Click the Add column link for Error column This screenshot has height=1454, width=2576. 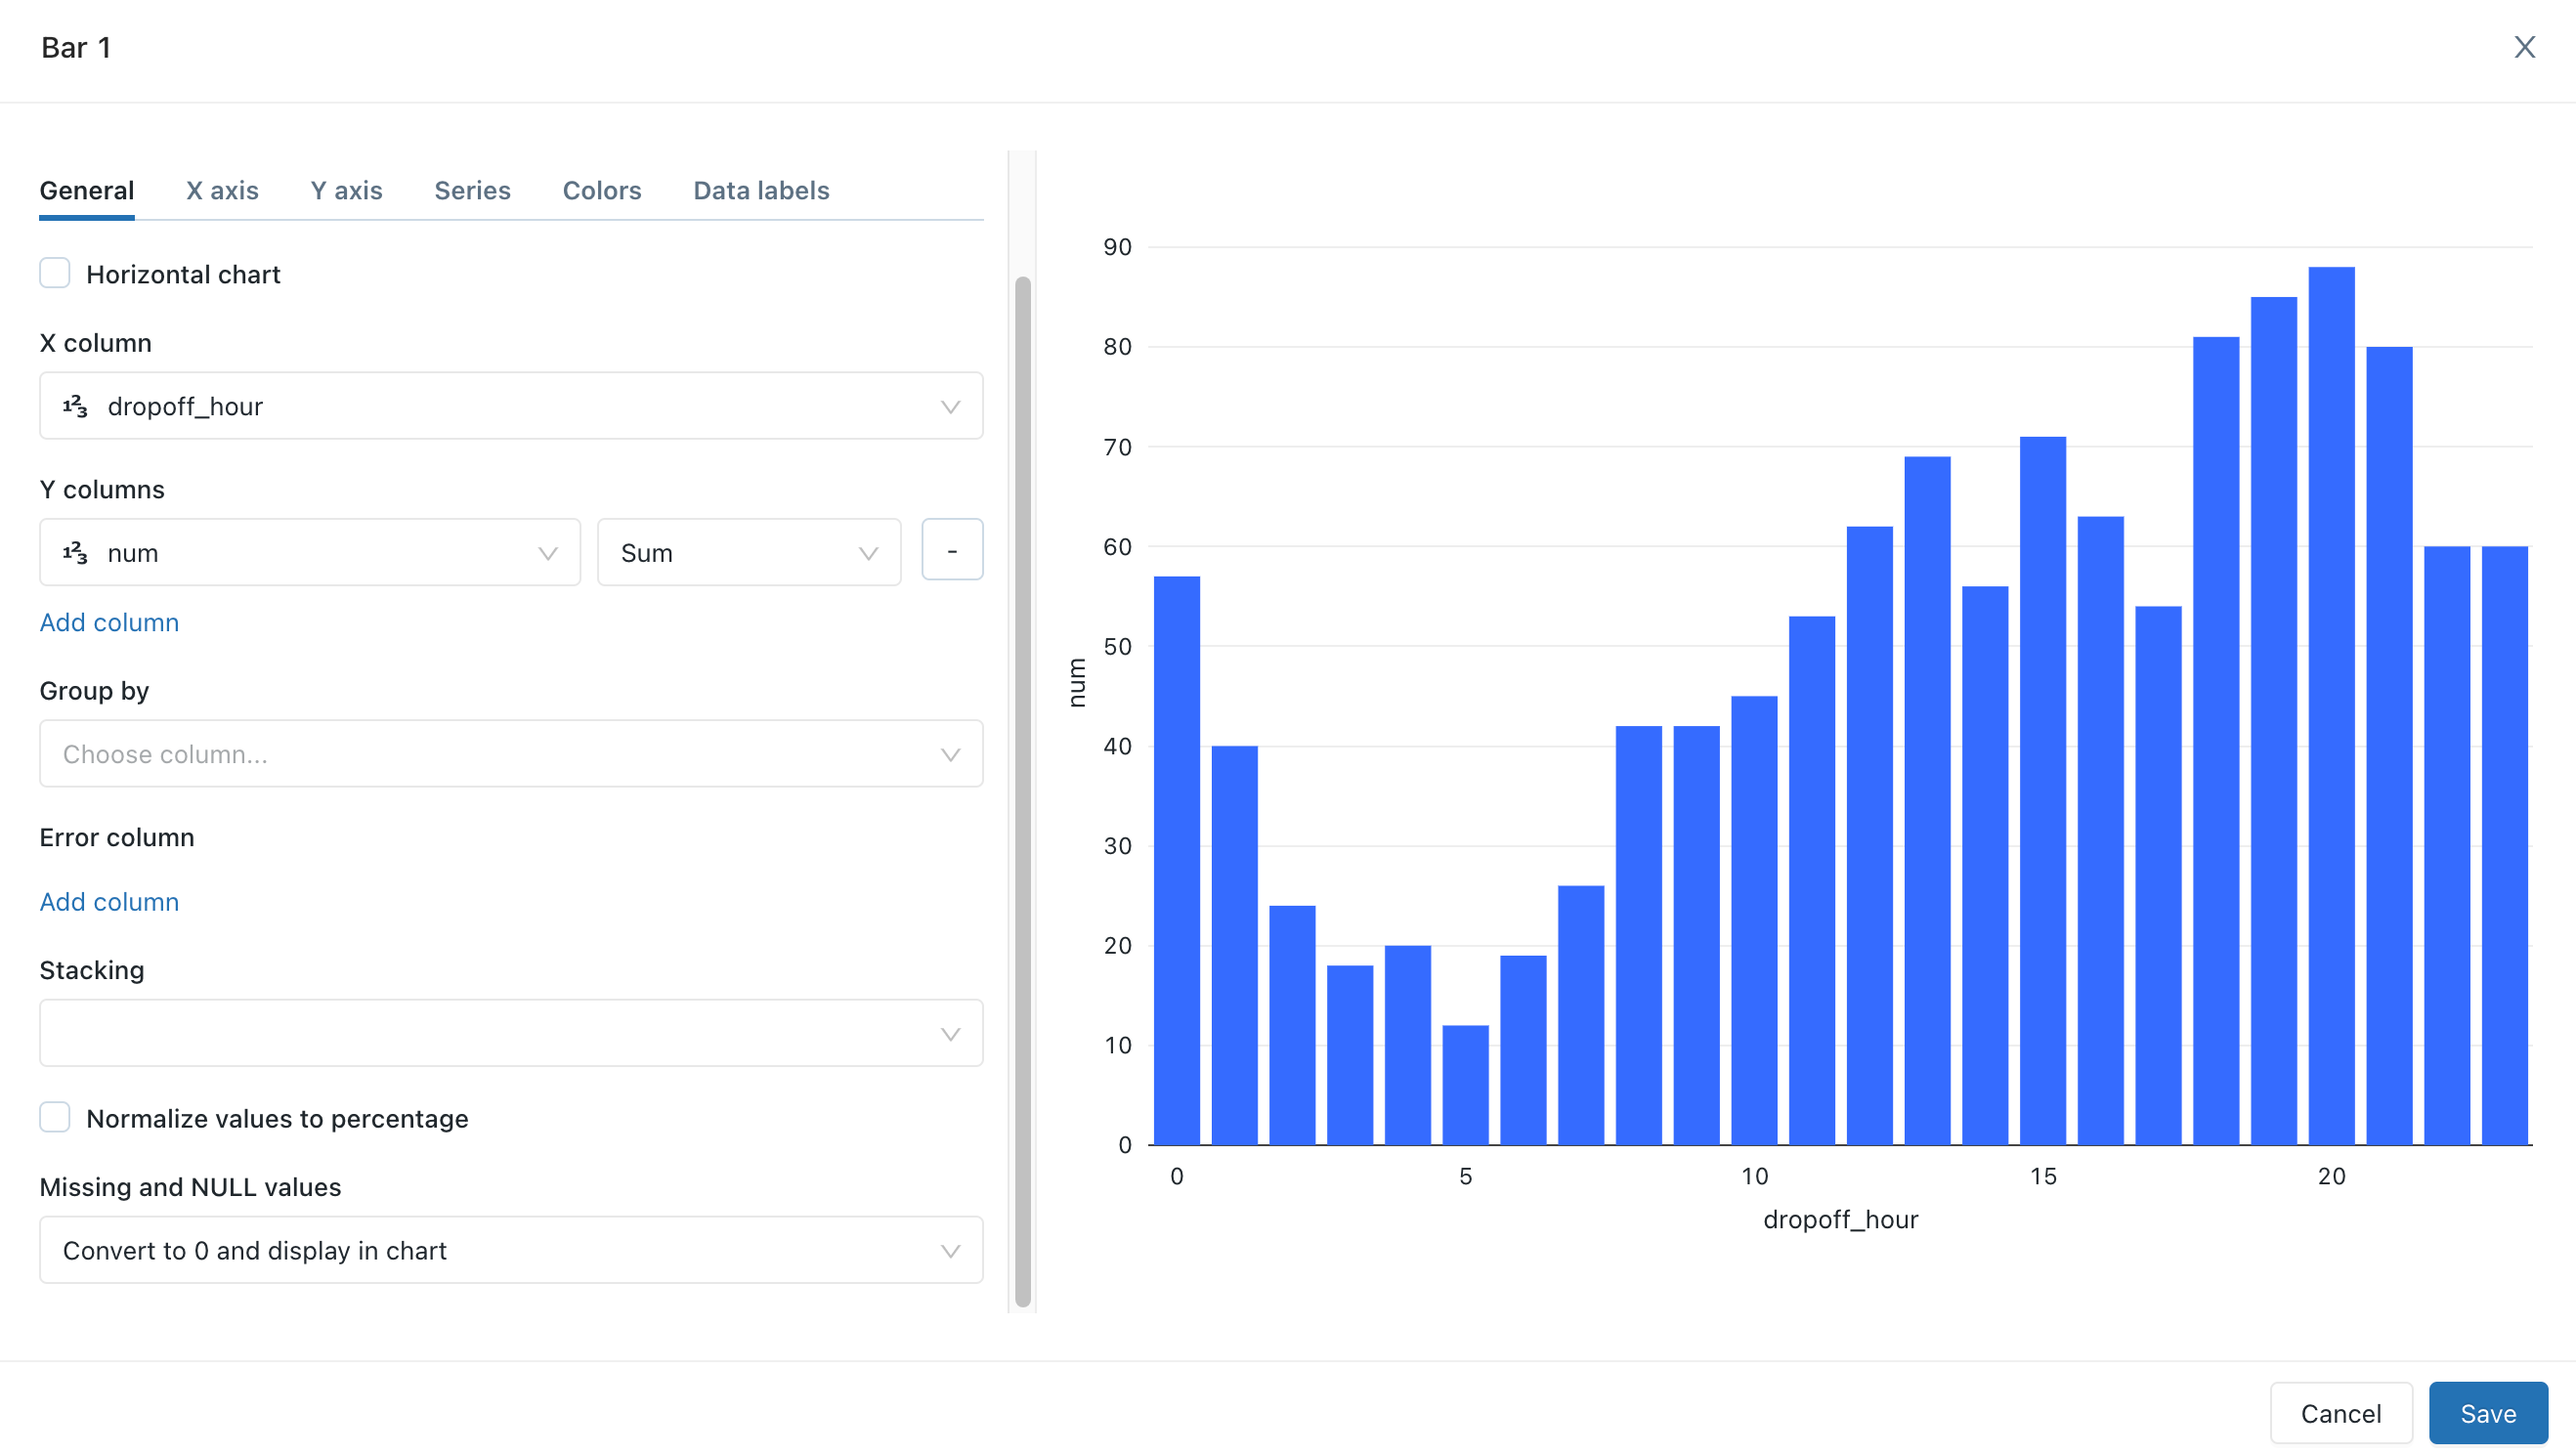(109, 900)
